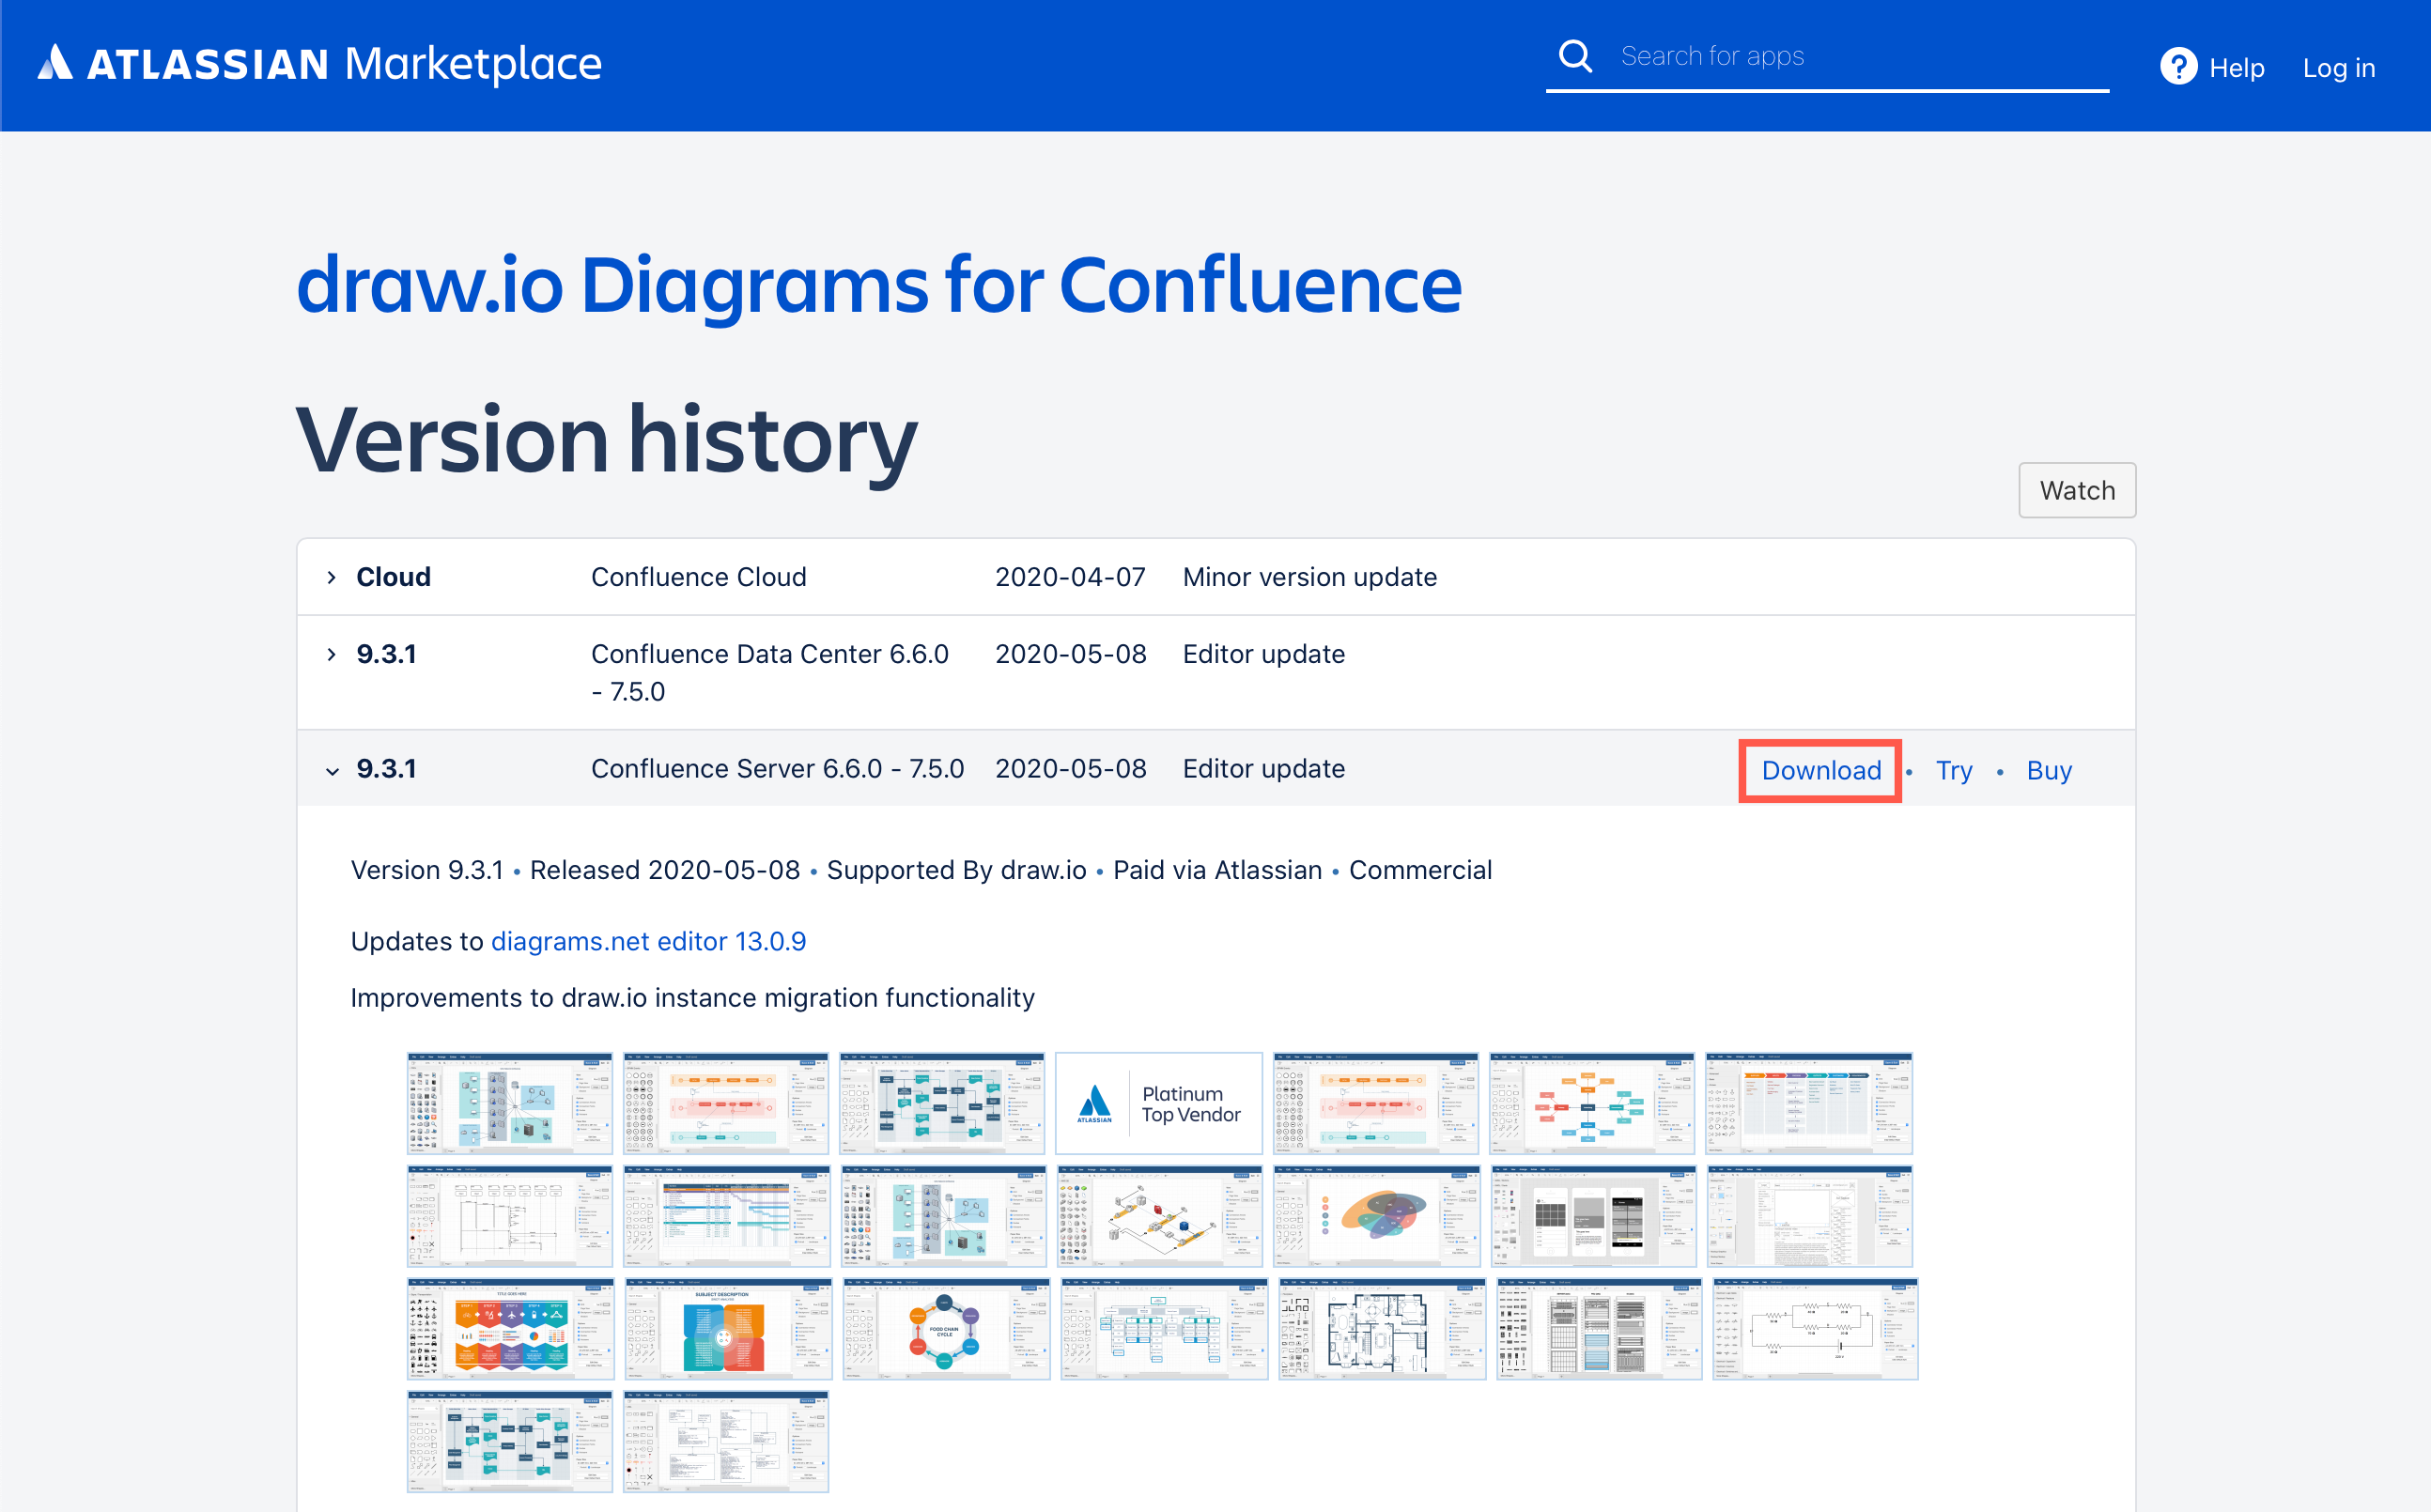The image size is (2431, 1512).
Task: Click the Atlassian Marketplace logo
Action: pyautogui.click(x=318, y=64)
